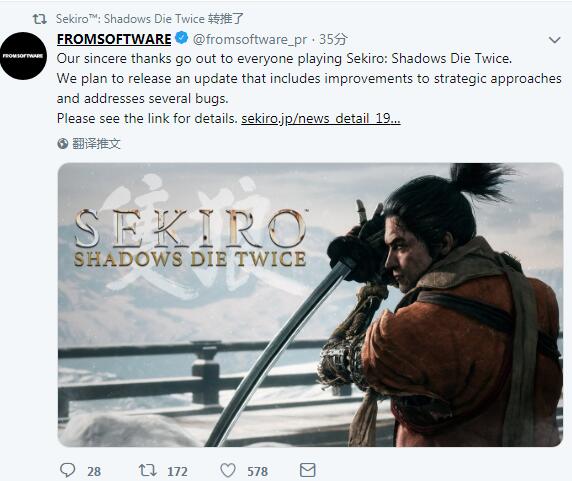Open Sekiro: Shadows Die Twice retweeter profile
This screenshot has height=481, width=572.
130,19
